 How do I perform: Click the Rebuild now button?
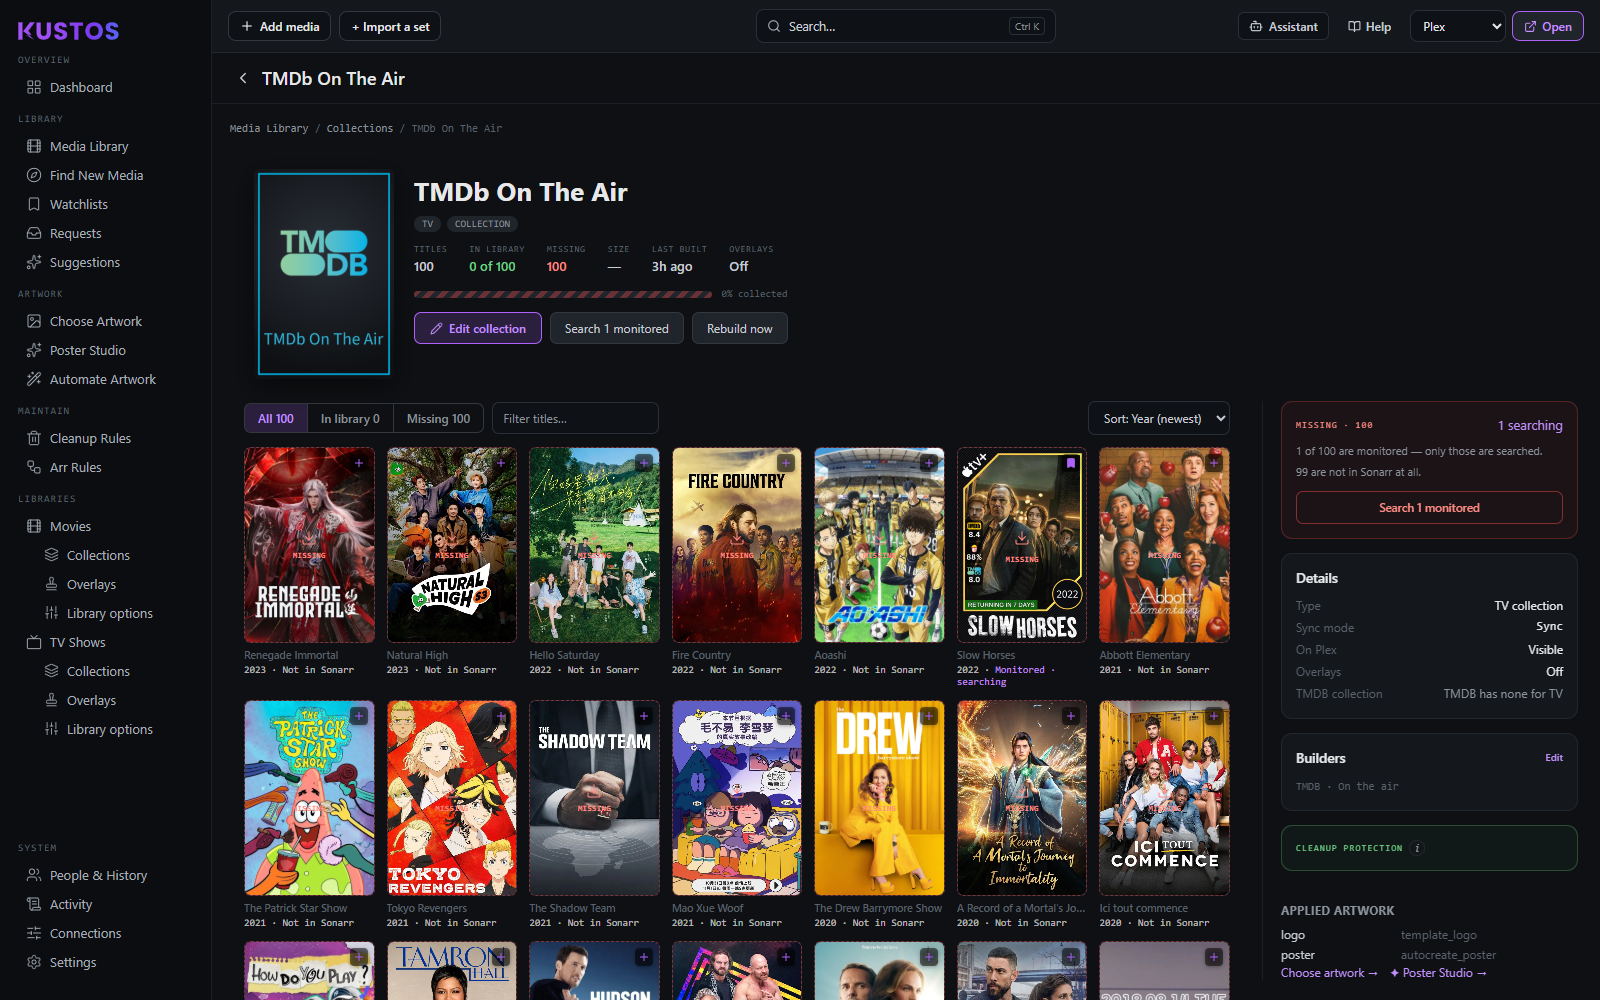coord(740,328)
